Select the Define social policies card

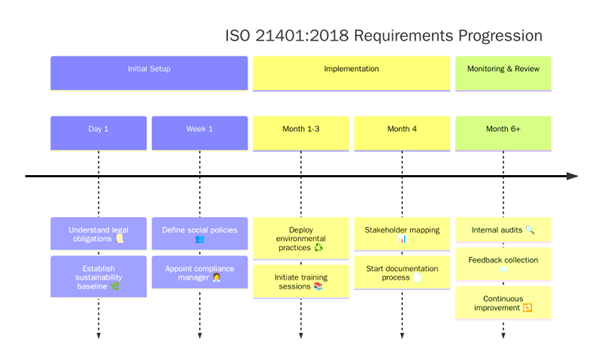(200, 234)
